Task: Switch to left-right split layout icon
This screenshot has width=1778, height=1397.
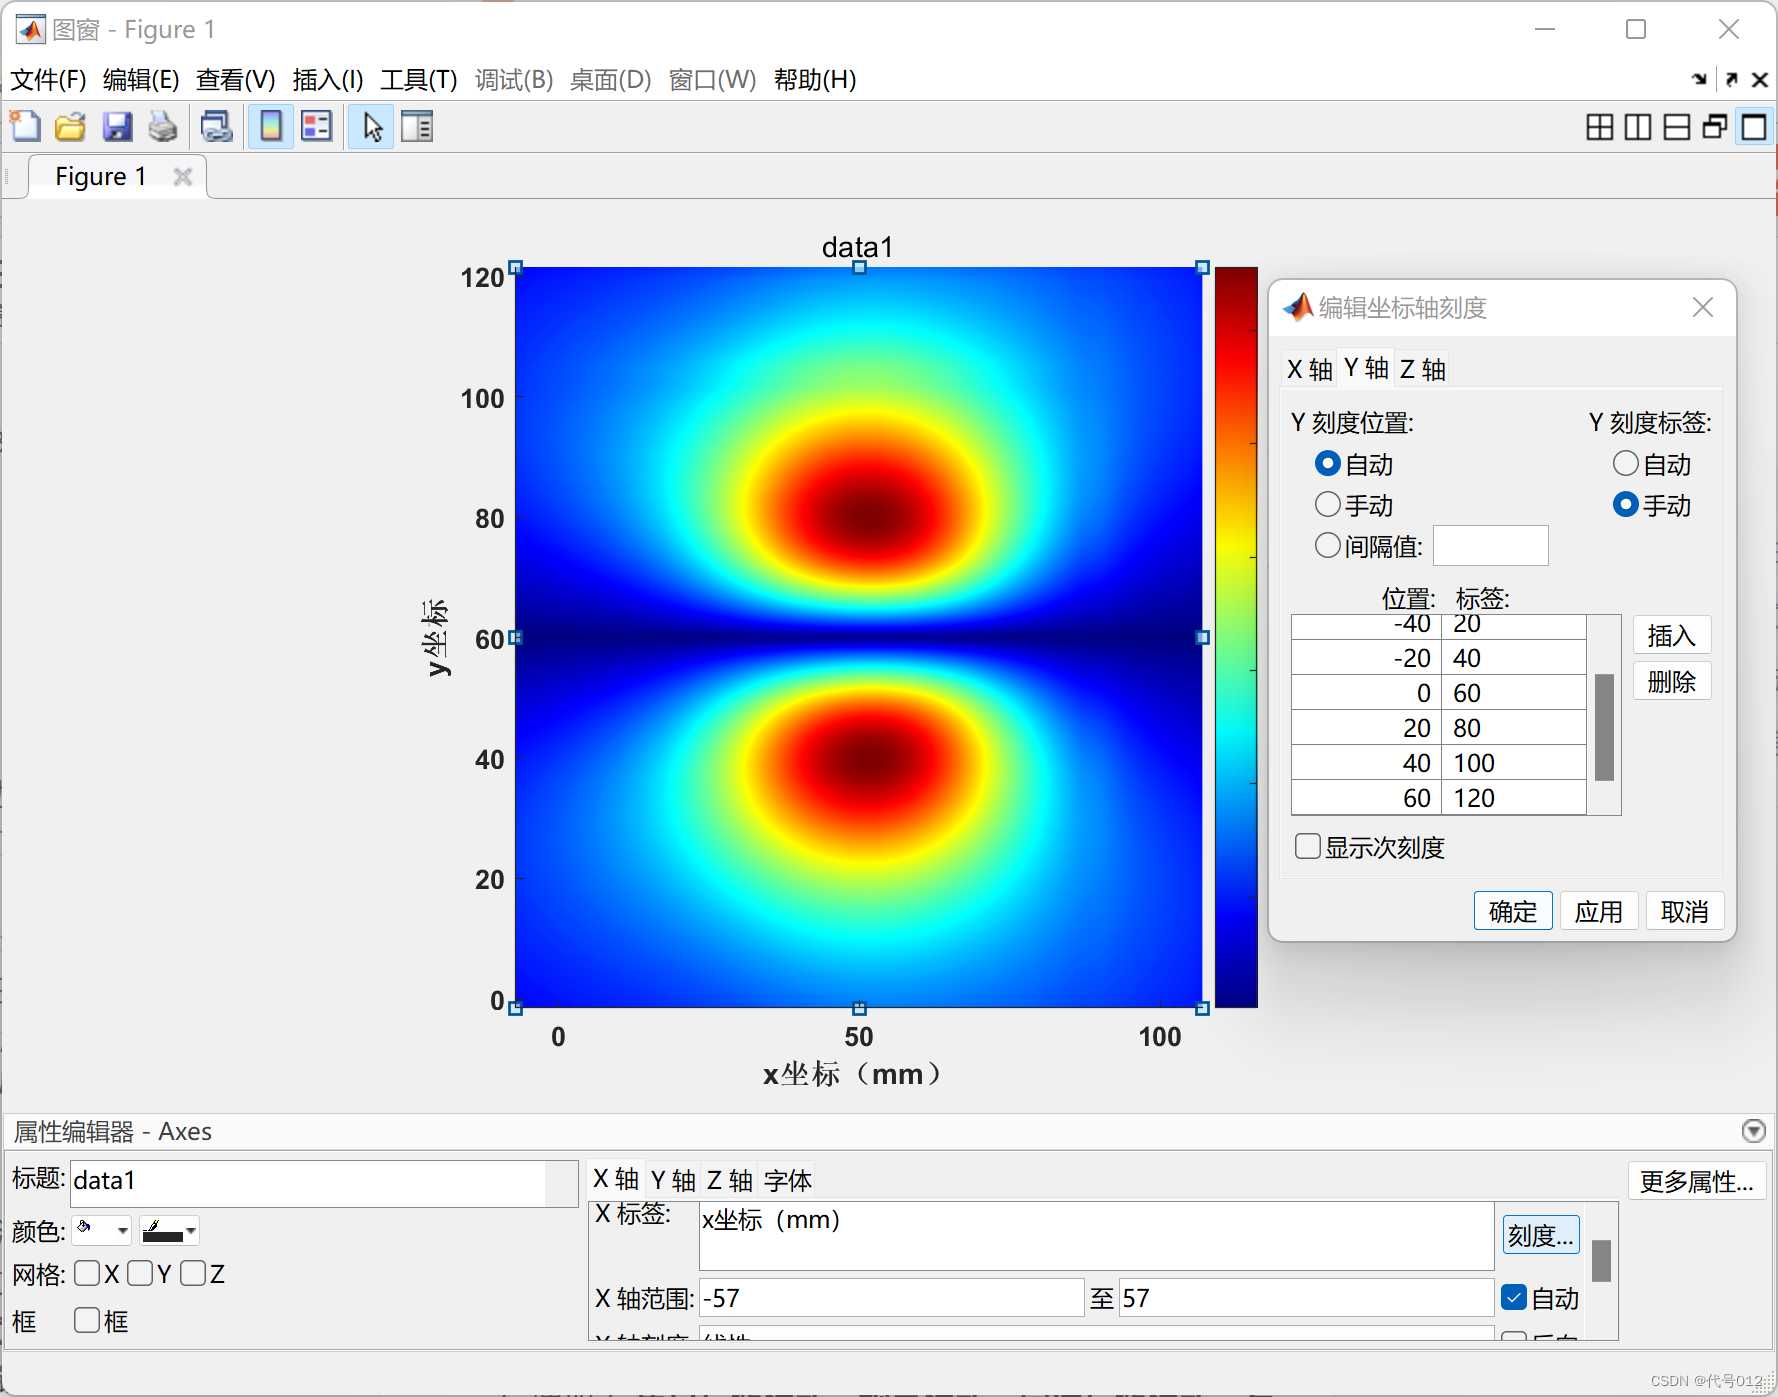Action: tap(1638, 127)
